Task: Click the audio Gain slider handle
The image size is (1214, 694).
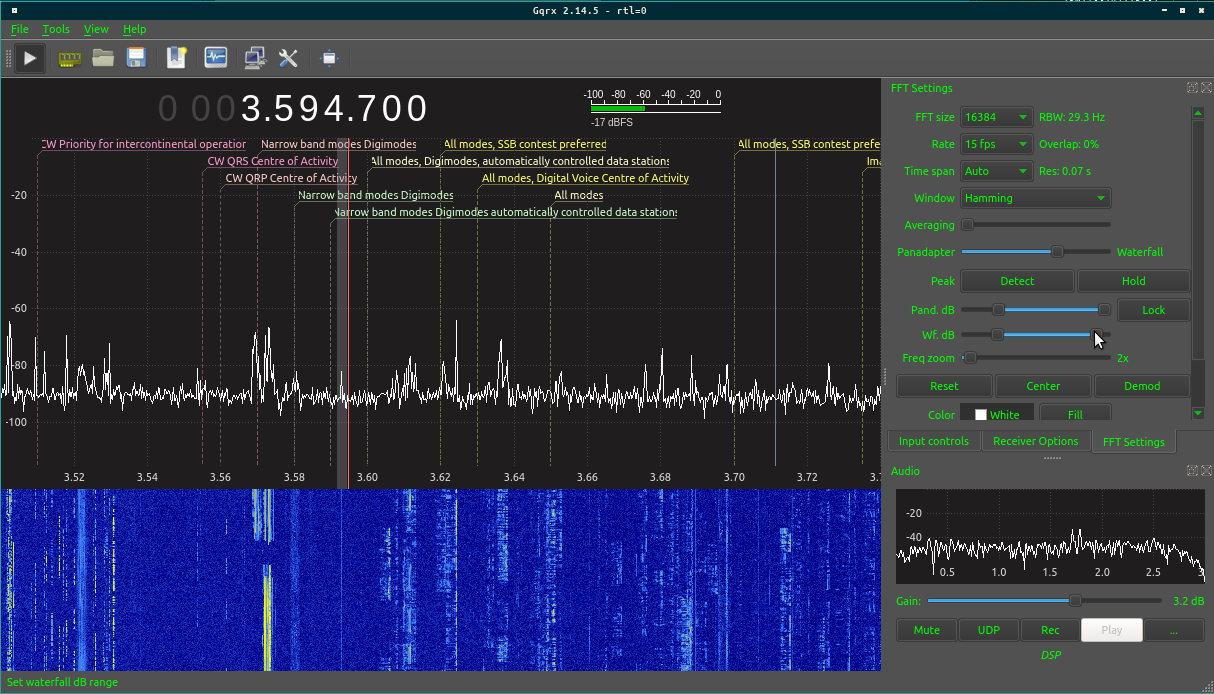Action: click(1075, 601)
